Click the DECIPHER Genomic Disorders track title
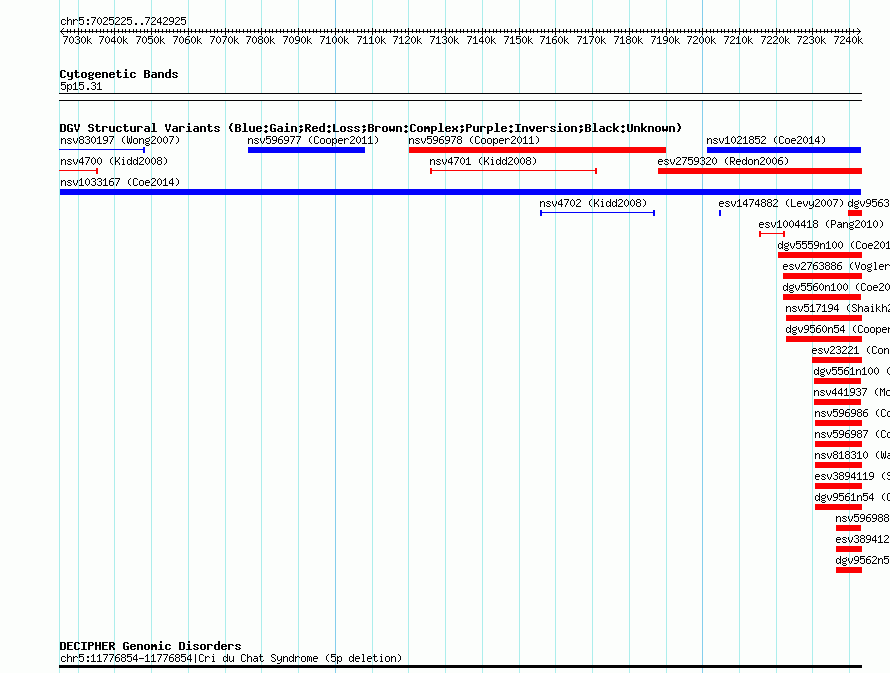The width and height of the screenshot is (890, 673). pyautogui.click(x=150, y=646)
